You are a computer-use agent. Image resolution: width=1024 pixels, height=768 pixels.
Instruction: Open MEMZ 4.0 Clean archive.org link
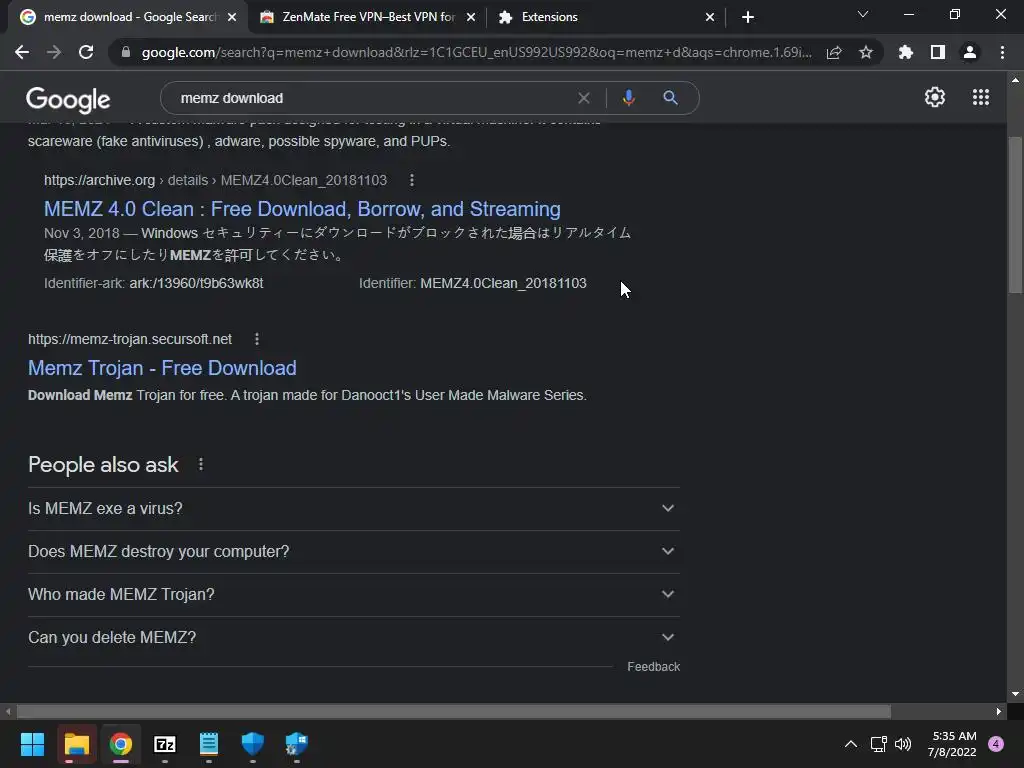[x=302, y=209]
